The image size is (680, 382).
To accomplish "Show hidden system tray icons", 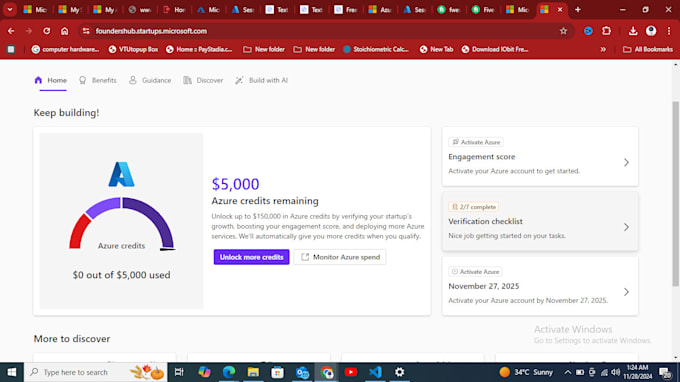I will pos(567,372).
